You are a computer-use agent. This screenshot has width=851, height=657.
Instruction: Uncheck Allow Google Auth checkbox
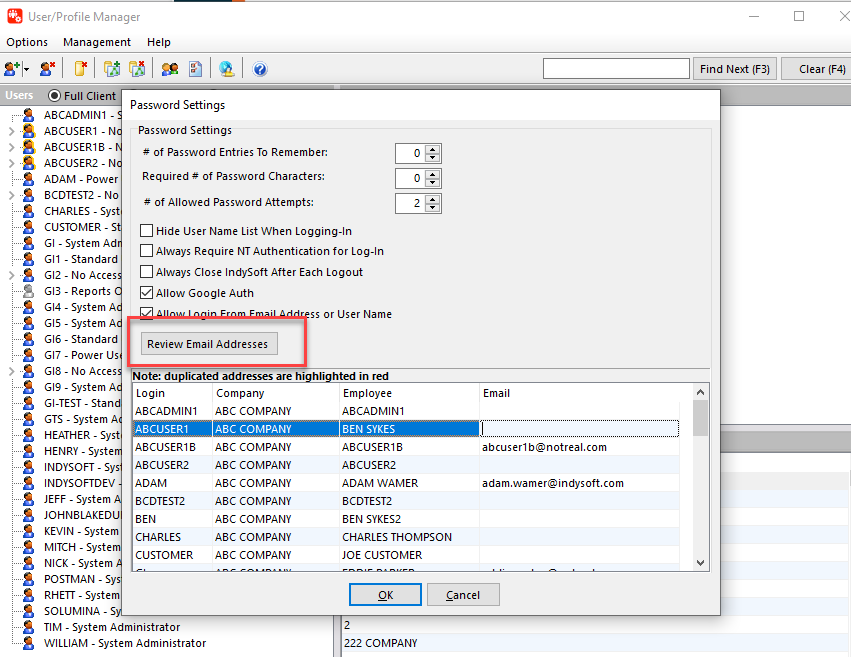(147, 293)
